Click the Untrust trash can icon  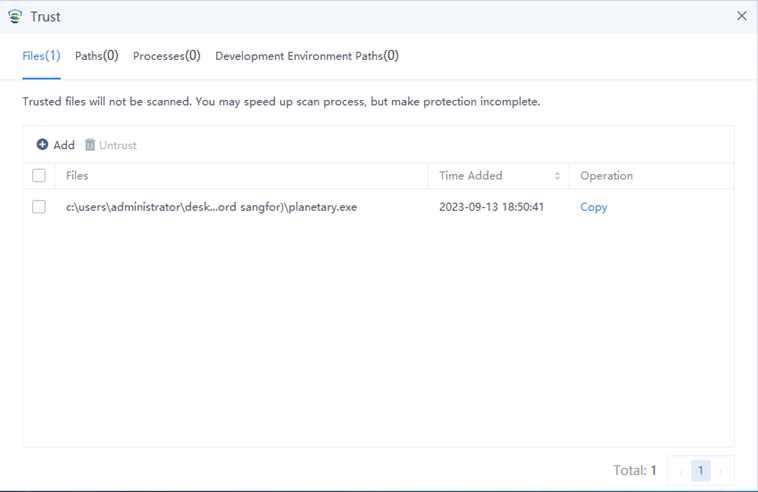coord(90,145)
